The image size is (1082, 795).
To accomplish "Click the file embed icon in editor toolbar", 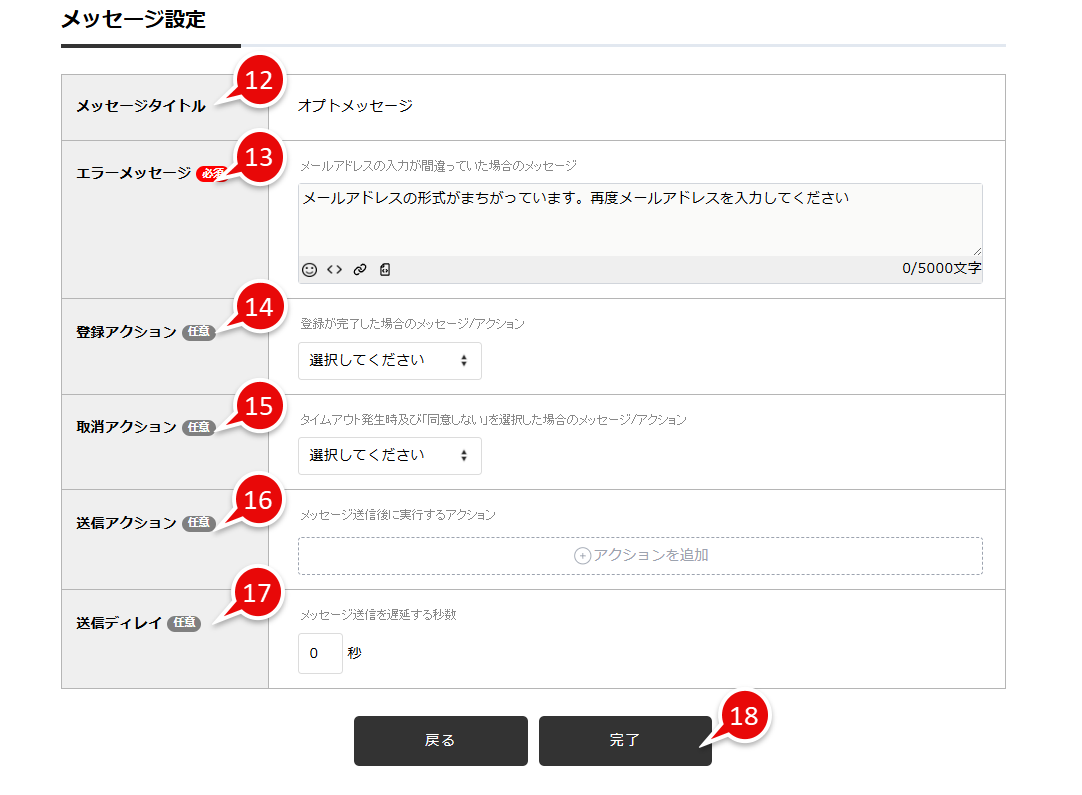I will pyautogui.click(x=384, y=269).
